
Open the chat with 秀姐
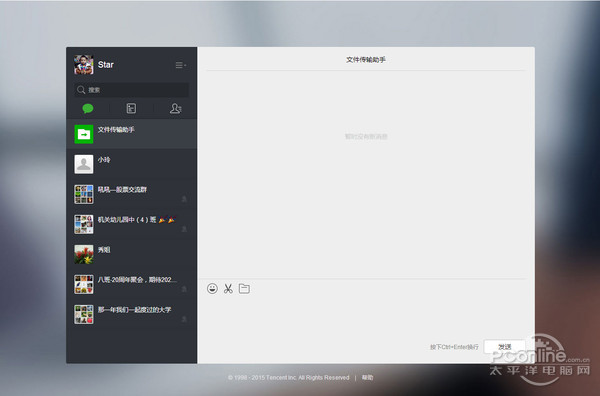pos(132,254)
